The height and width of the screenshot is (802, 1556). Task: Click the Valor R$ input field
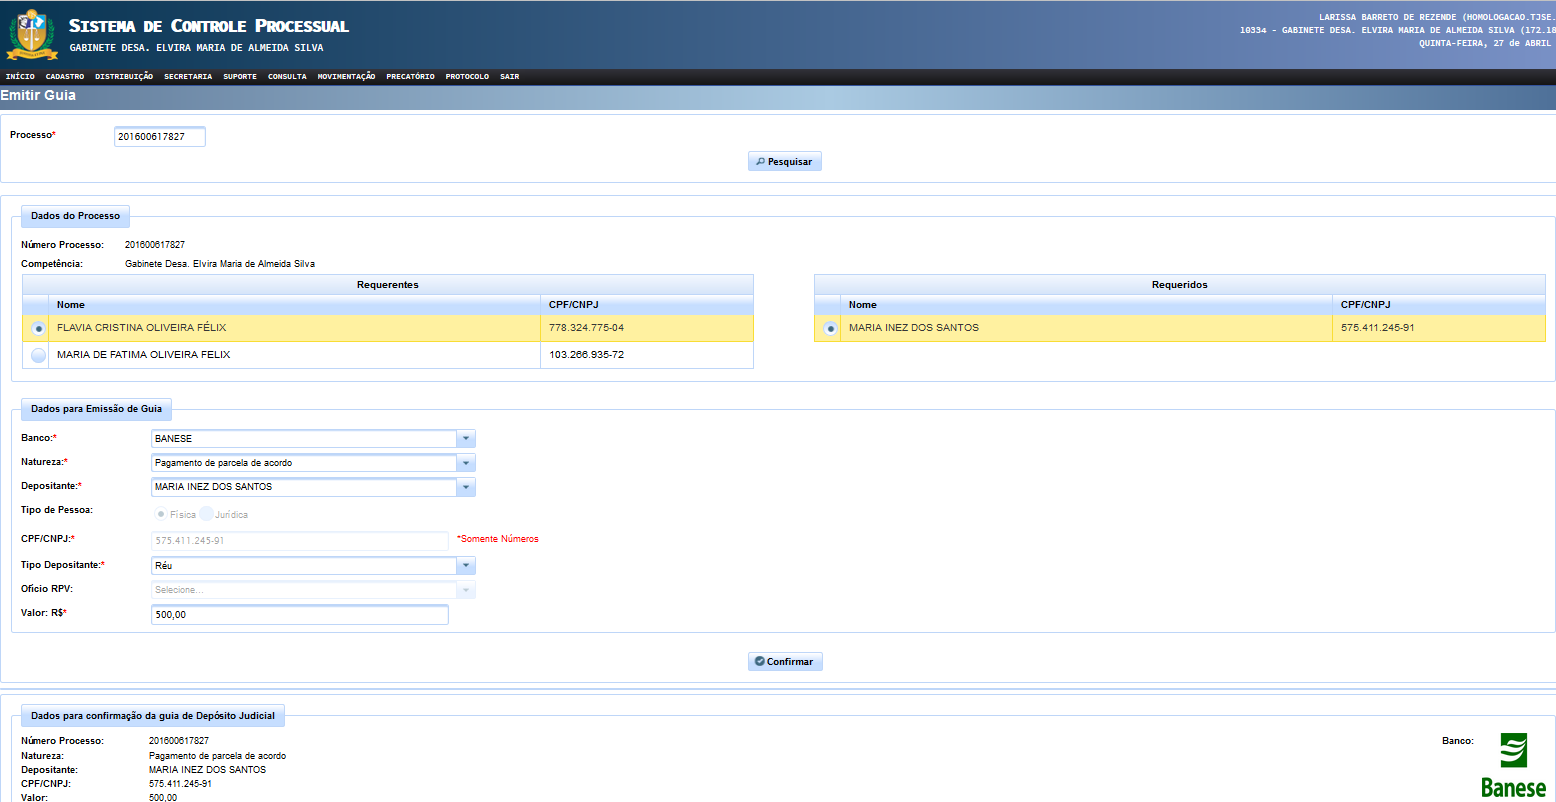pos(299,615)
